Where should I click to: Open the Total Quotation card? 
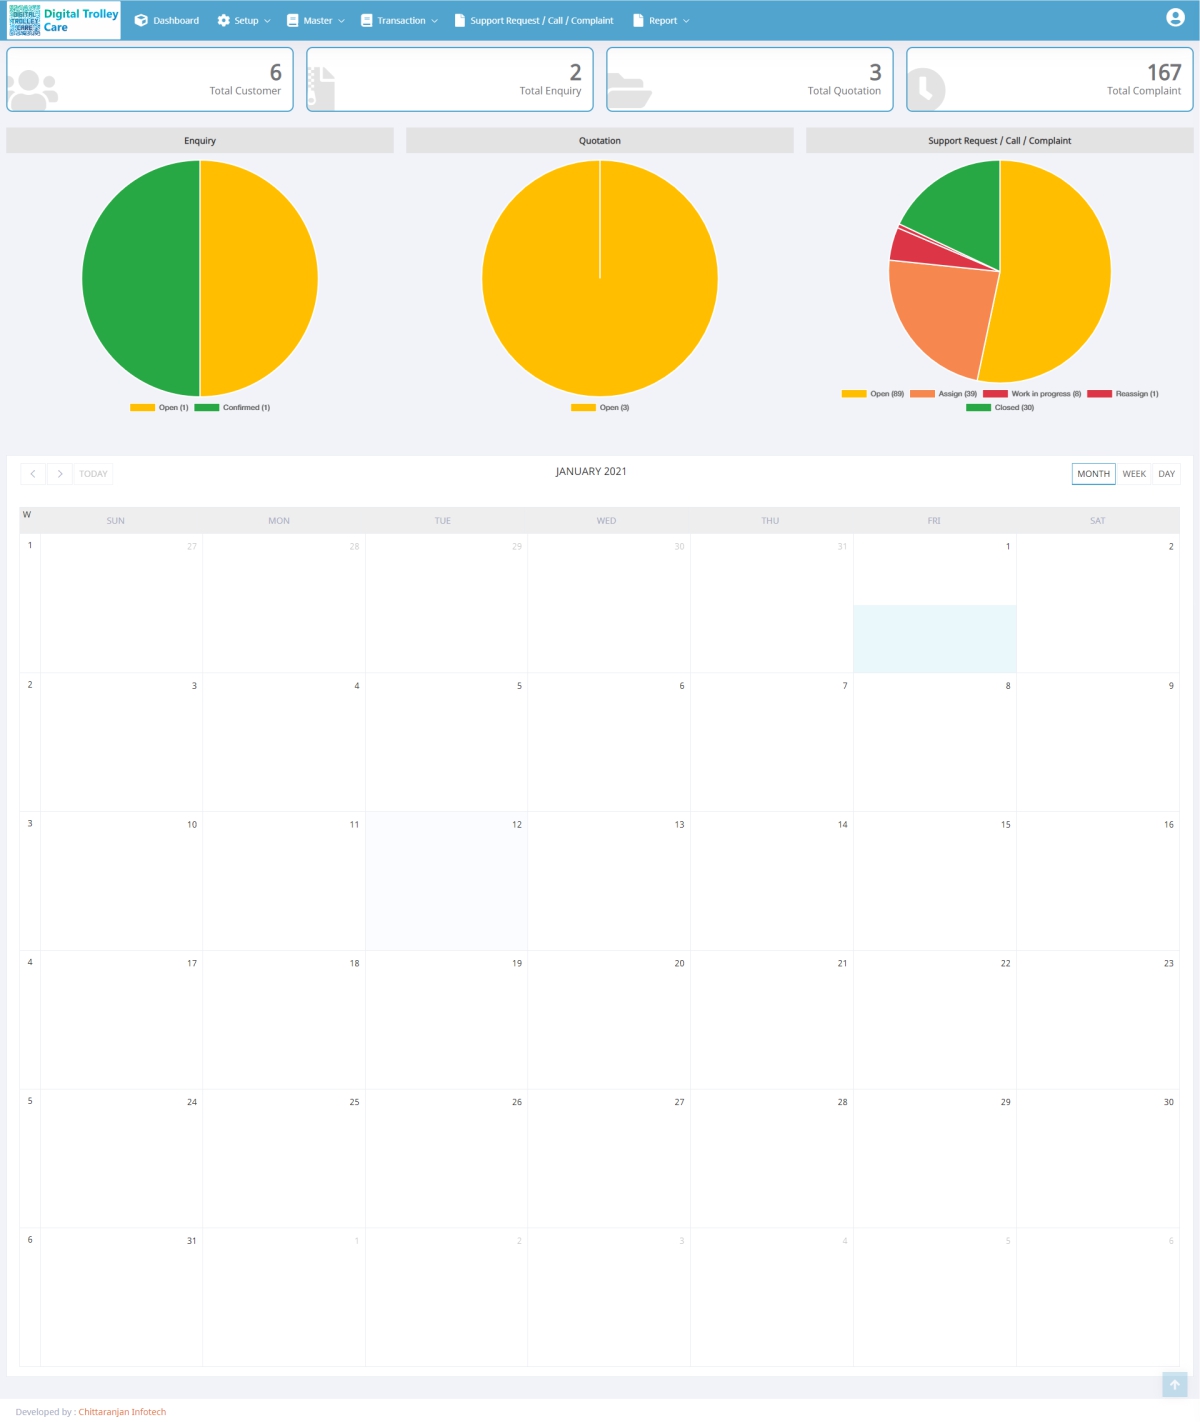coord(750,79)
